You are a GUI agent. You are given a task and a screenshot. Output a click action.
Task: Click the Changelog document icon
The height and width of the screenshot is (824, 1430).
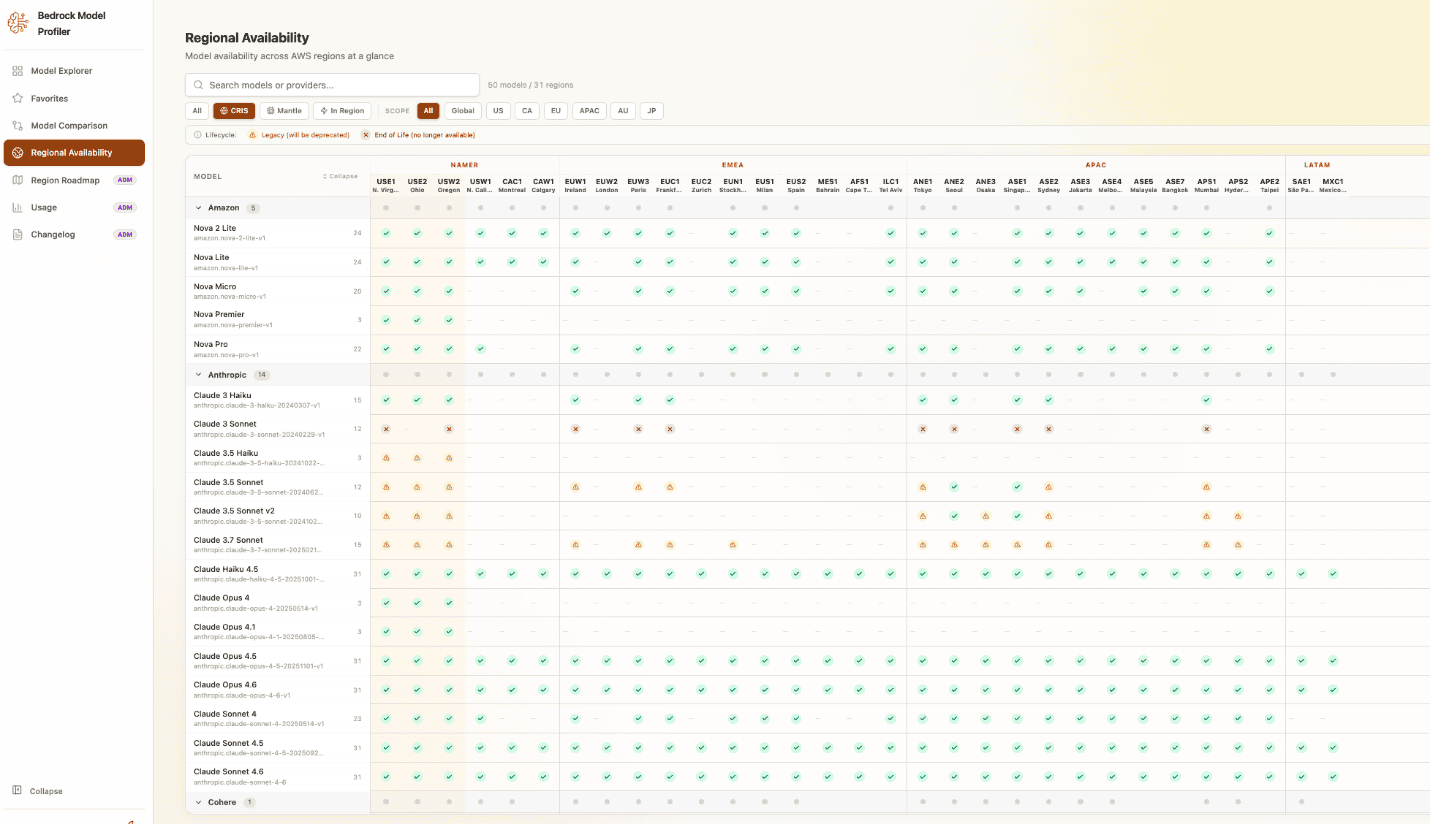(x=17, y=234)
